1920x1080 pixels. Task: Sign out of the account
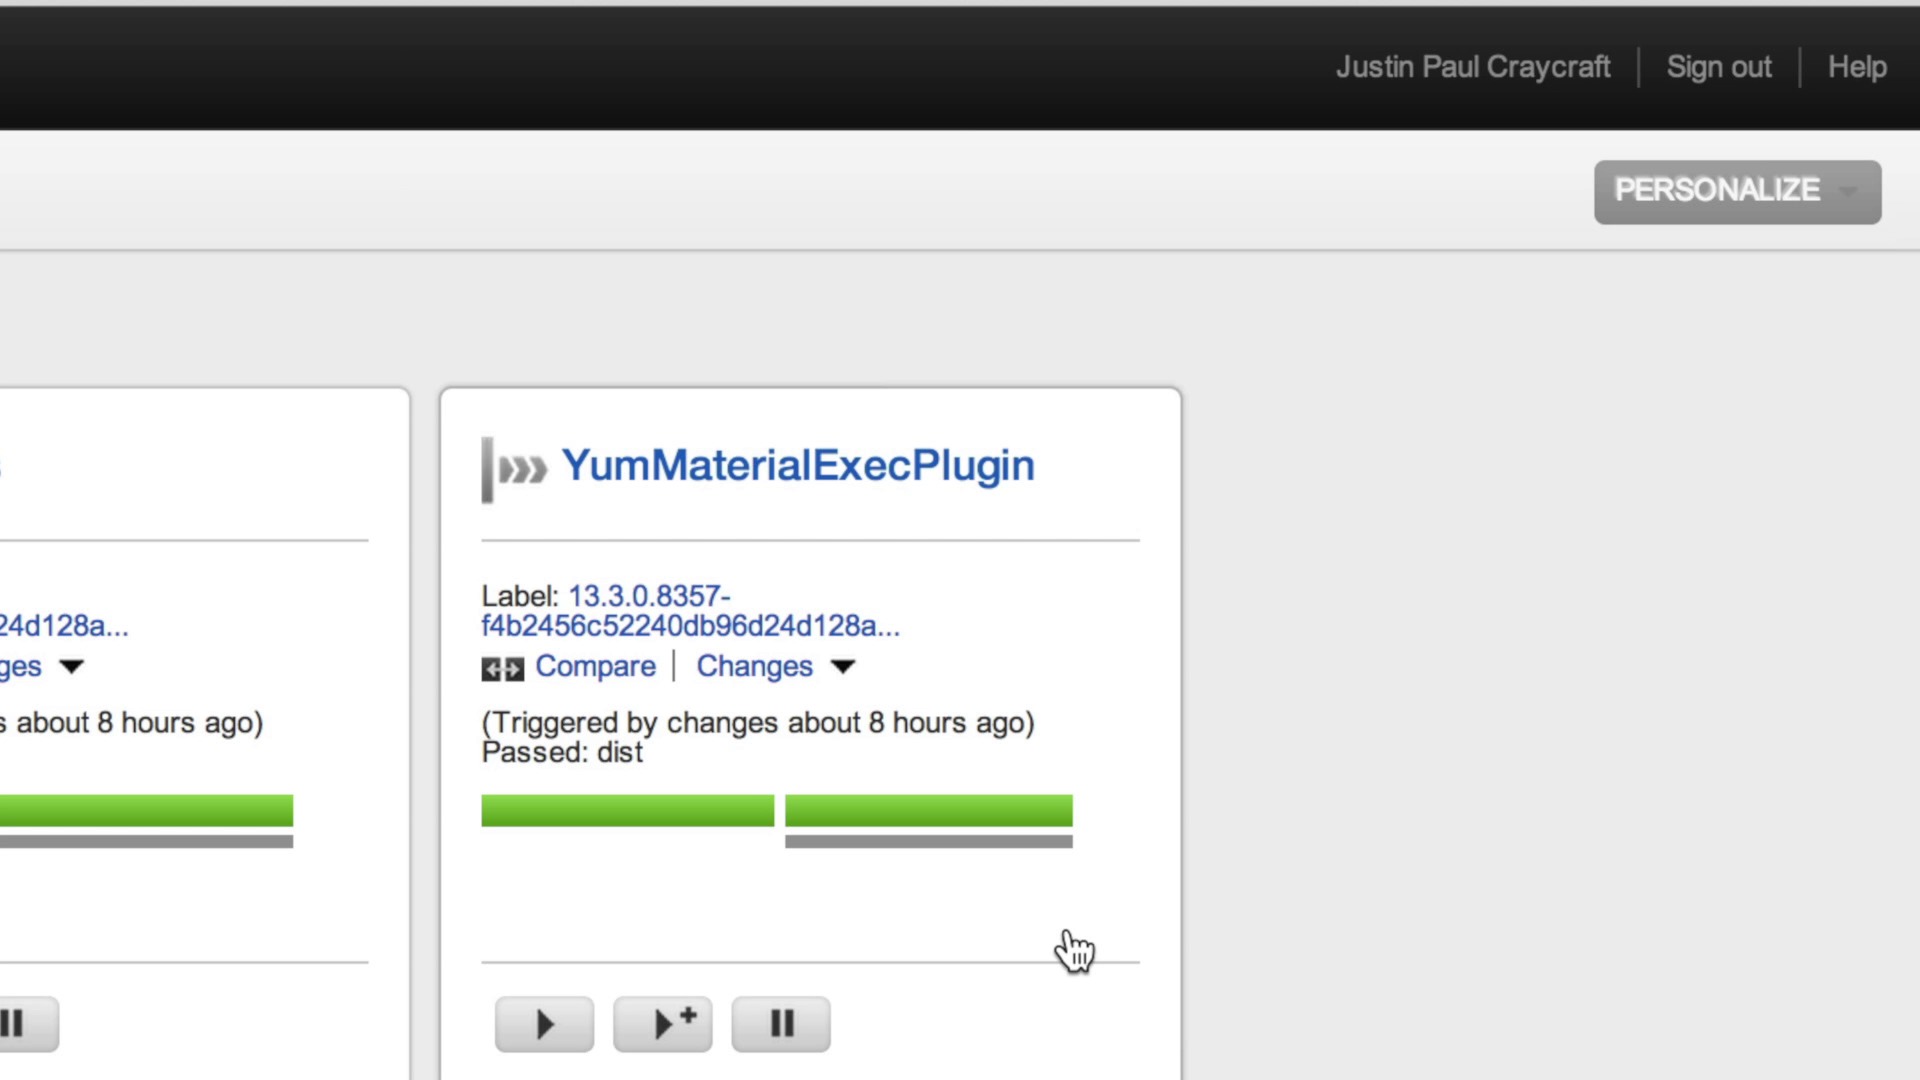[1719, 67]
